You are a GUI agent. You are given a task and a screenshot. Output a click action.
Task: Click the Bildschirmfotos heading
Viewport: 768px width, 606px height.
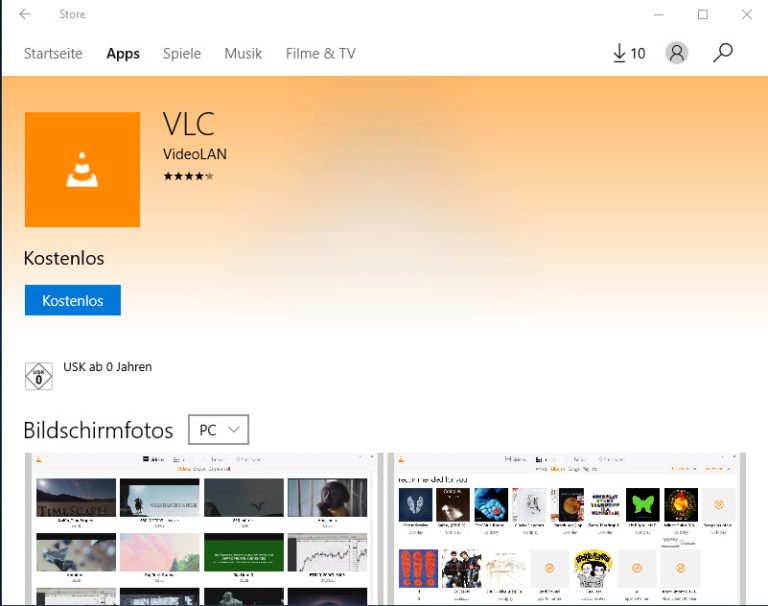pos(98,430)
